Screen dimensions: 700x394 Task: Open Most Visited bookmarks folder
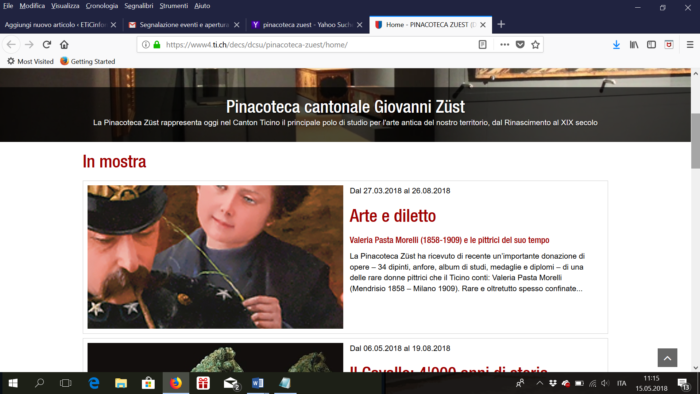(30, 61)
